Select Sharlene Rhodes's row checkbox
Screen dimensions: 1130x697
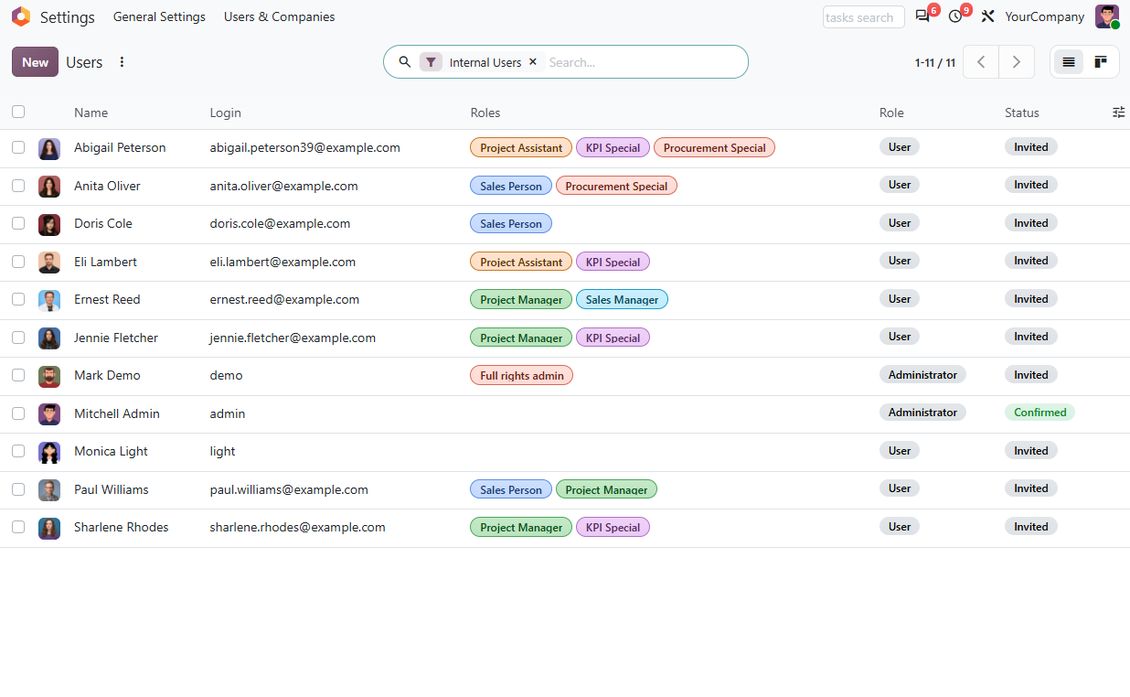click(18, 527)
